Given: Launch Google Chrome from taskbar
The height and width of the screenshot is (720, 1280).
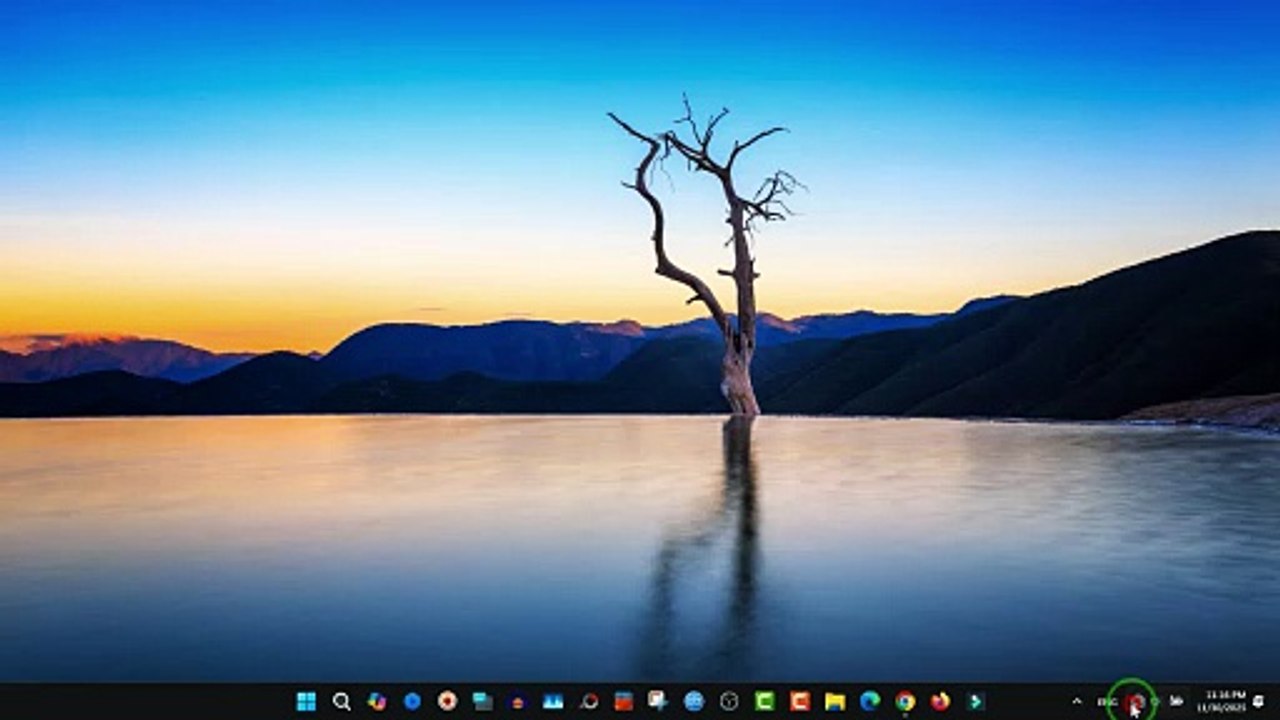Looking at the screenshot, I should (x=905, y=701).
